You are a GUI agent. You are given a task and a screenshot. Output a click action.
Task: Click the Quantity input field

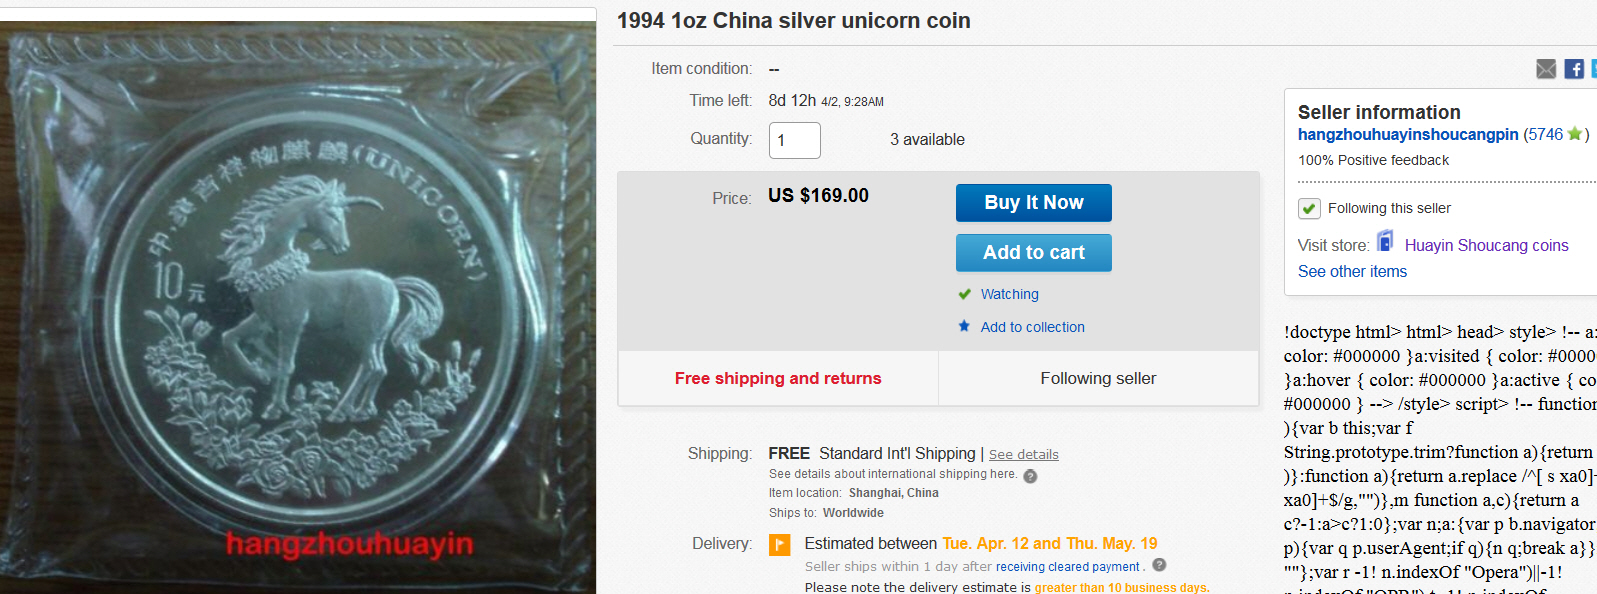(x=794, y=140)
